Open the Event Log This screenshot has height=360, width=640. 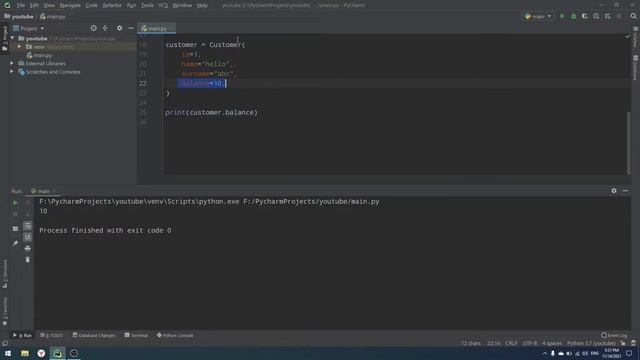pos(614,335)
